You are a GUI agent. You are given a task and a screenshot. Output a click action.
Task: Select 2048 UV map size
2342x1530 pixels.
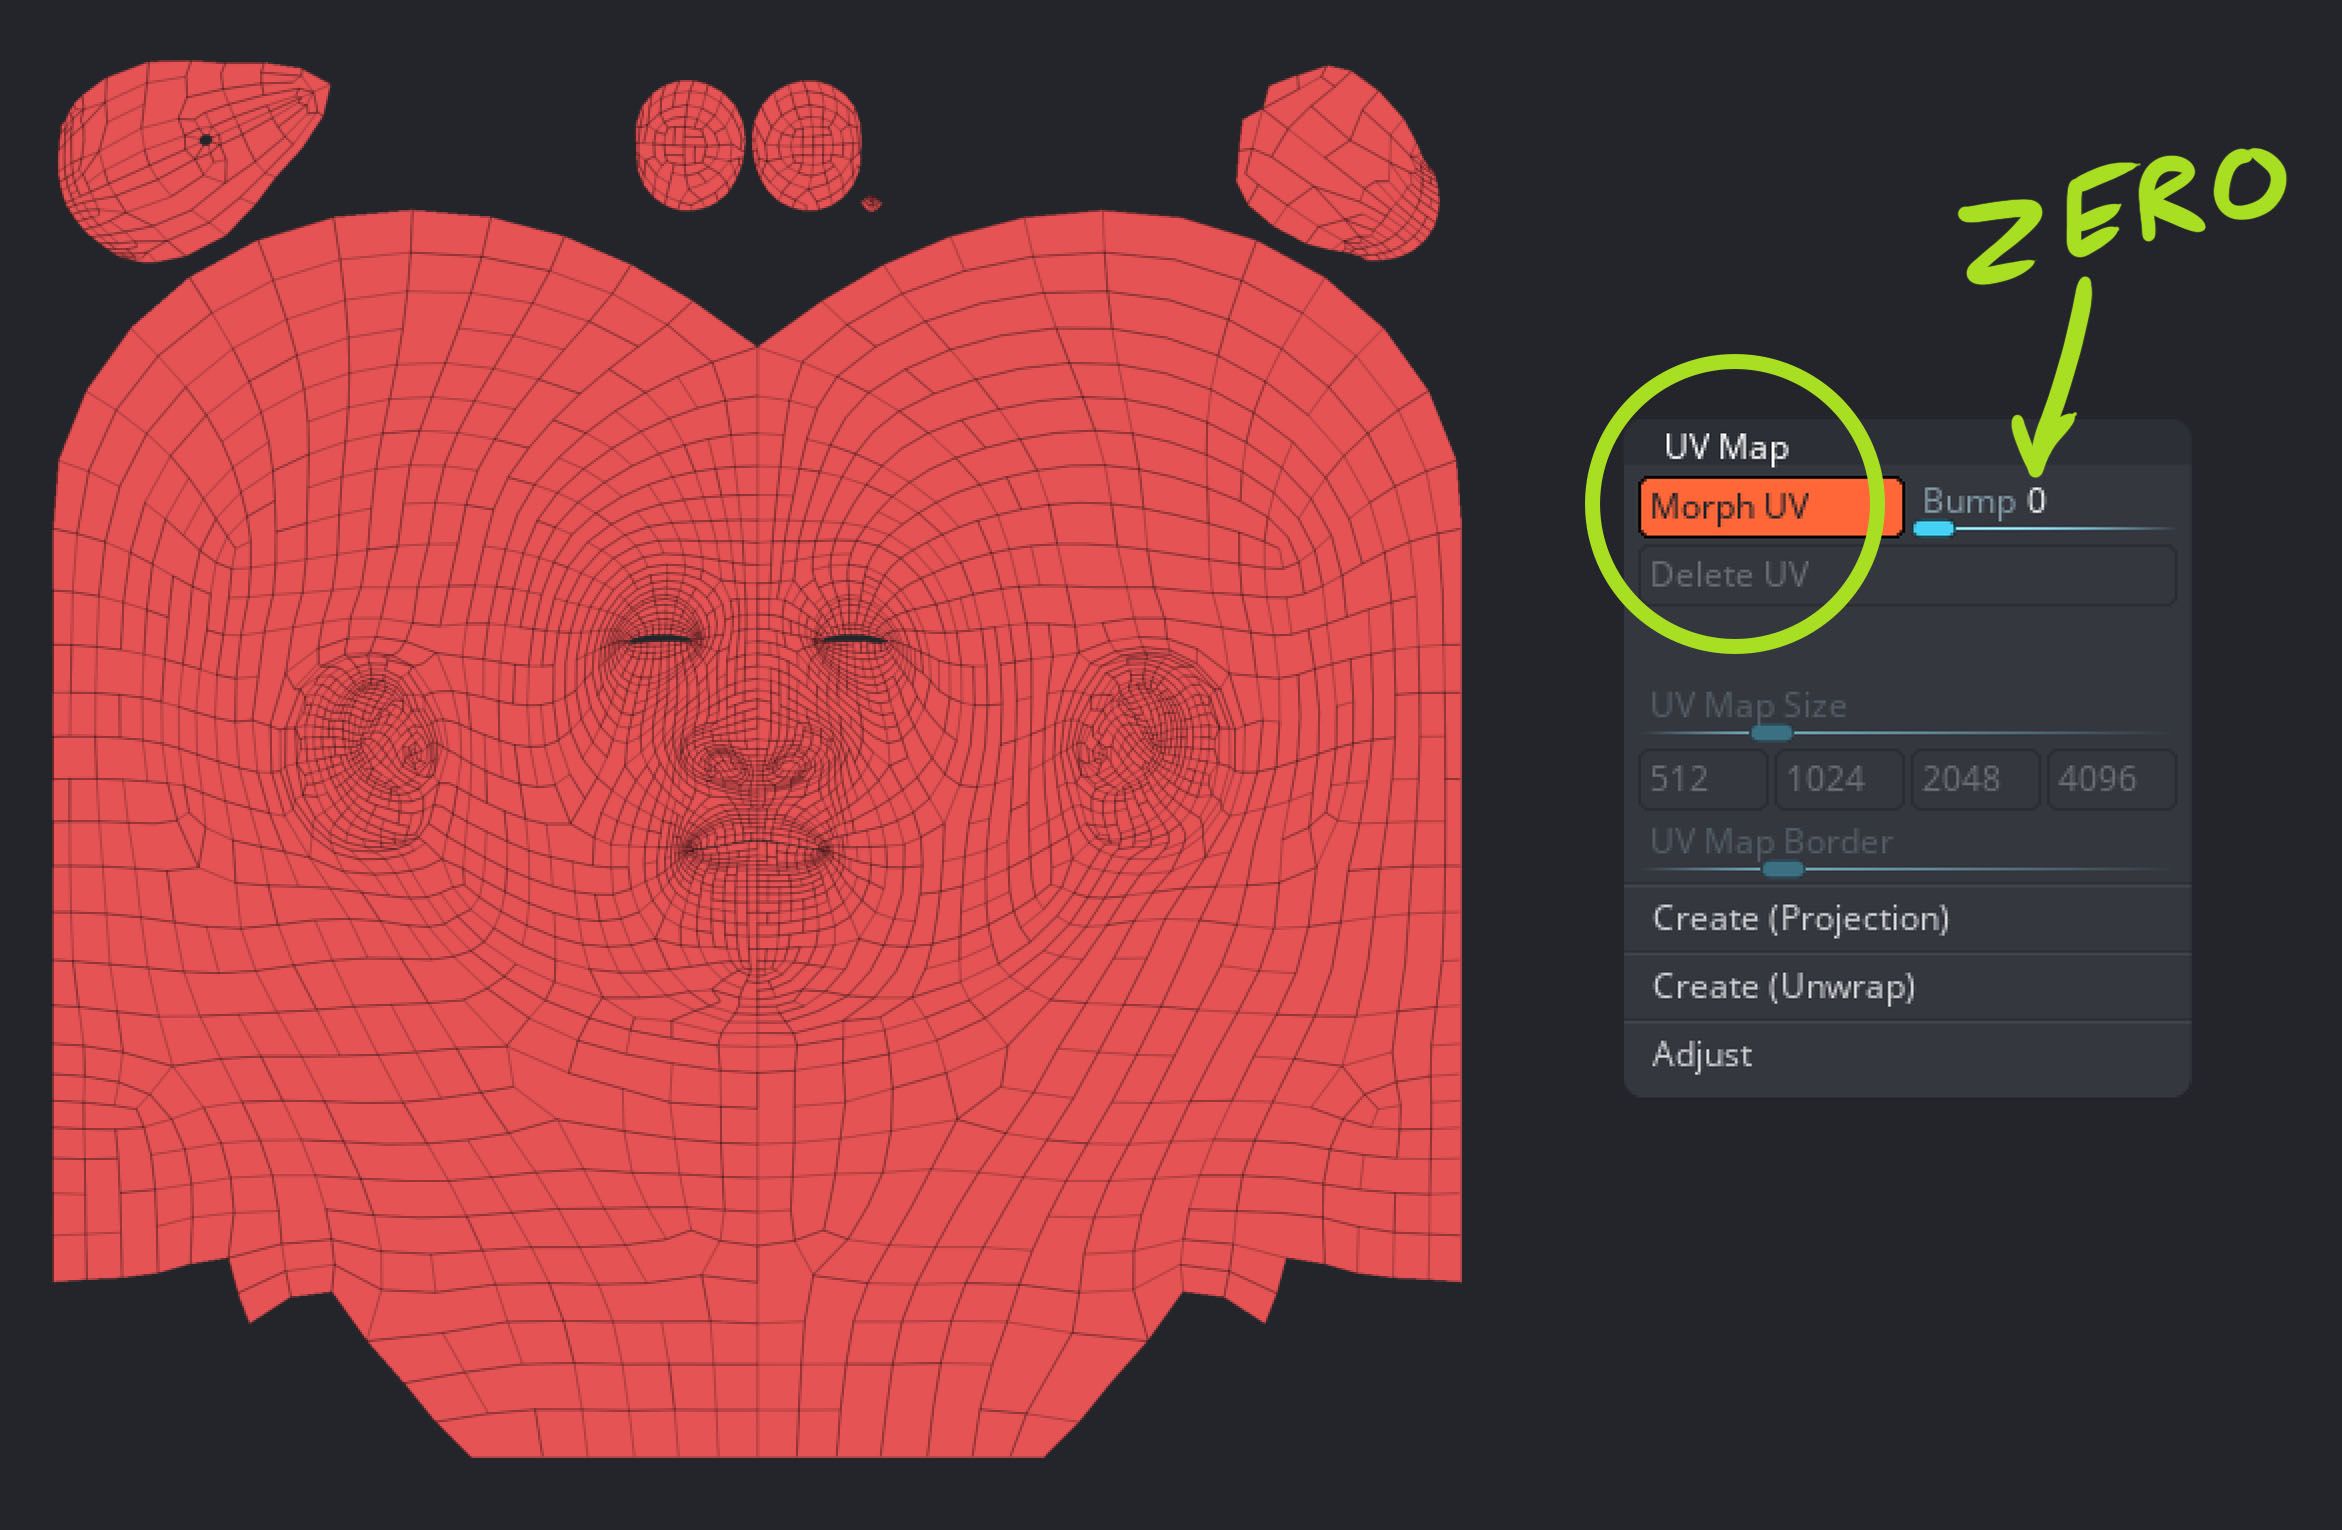[x=1974, y=779]
